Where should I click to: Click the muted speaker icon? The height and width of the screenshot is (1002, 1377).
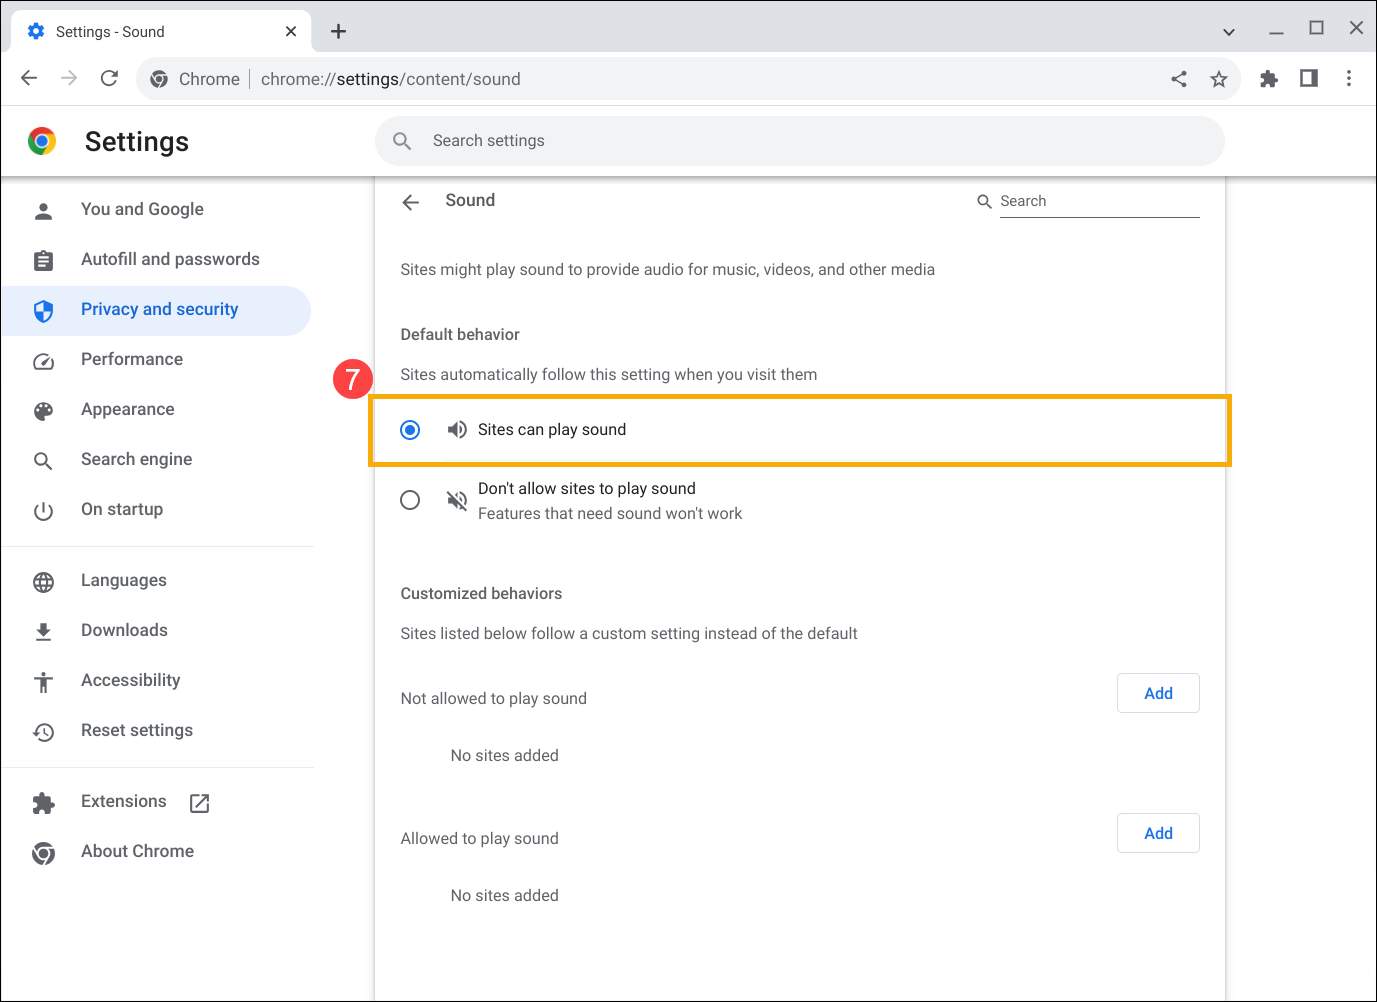click(457, 500)
